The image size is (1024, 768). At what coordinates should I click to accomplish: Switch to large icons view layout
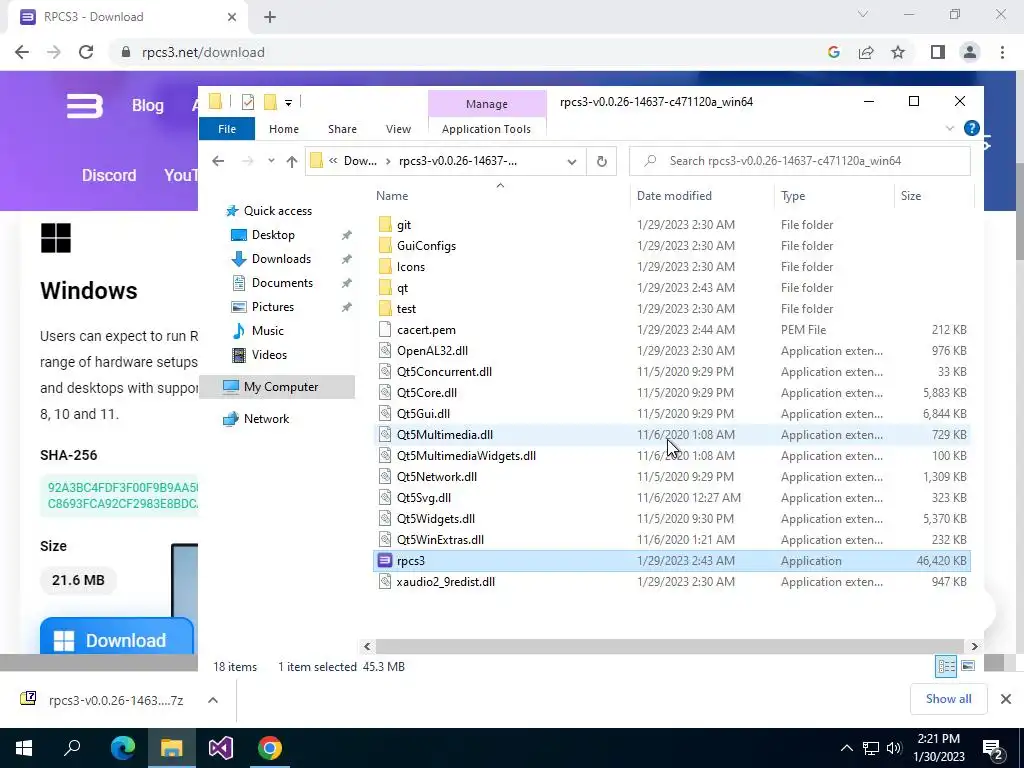(x=968, y=666)
